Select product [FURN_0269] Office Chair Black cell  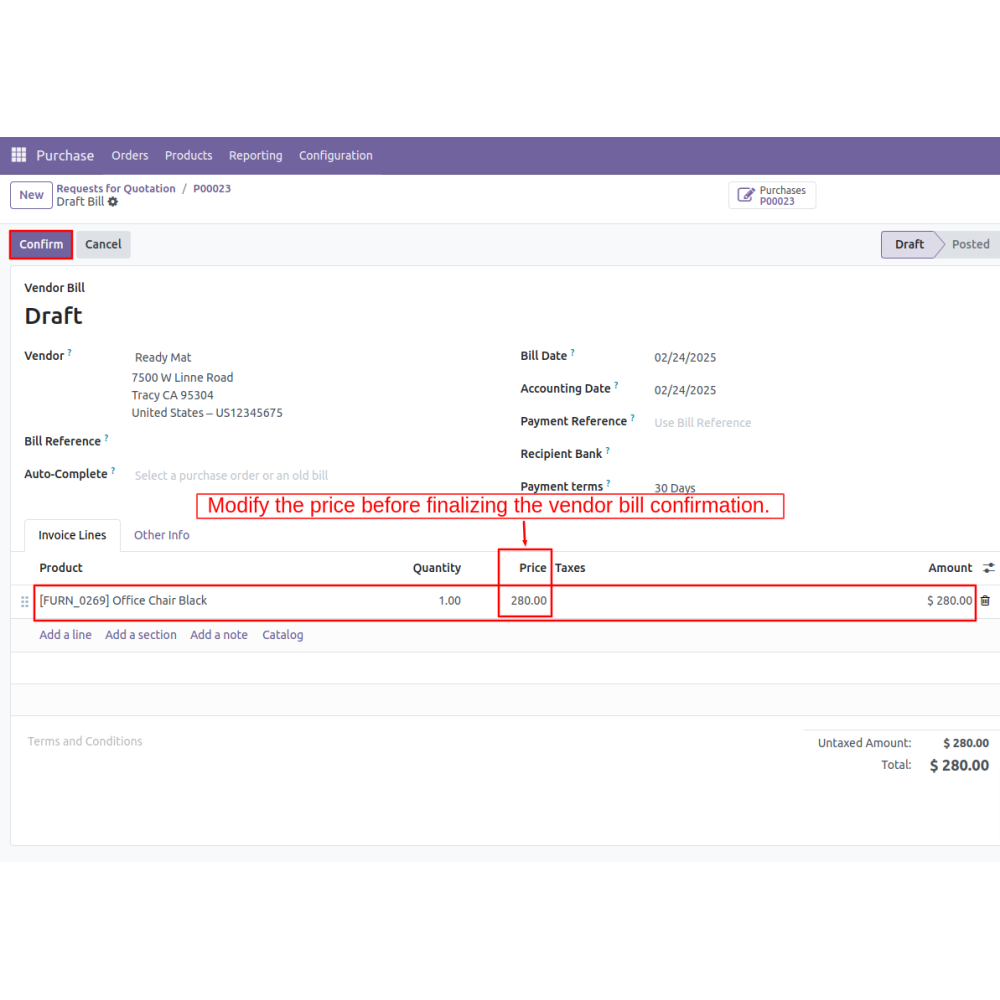coord(123,601)
